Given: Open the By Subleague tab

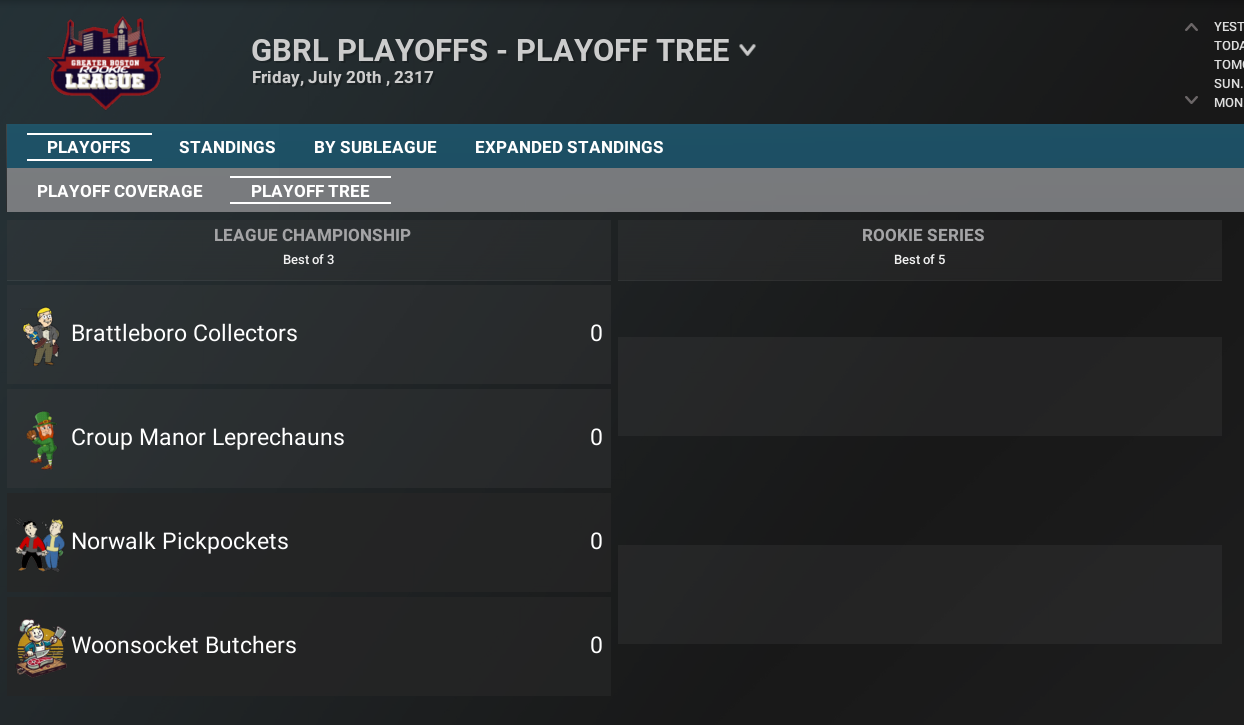Looking at the screenshot, I should (375, 147).
